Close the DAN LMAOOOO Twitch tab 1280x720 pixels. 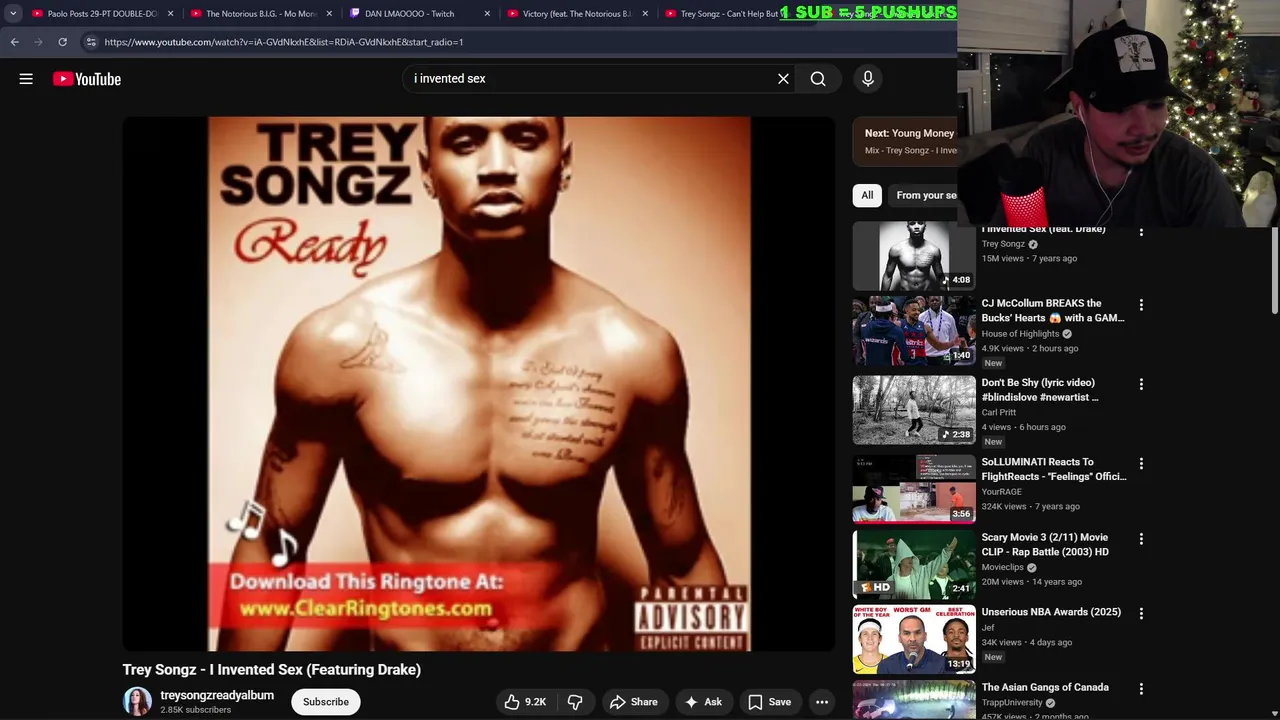(x=487, y=14)
